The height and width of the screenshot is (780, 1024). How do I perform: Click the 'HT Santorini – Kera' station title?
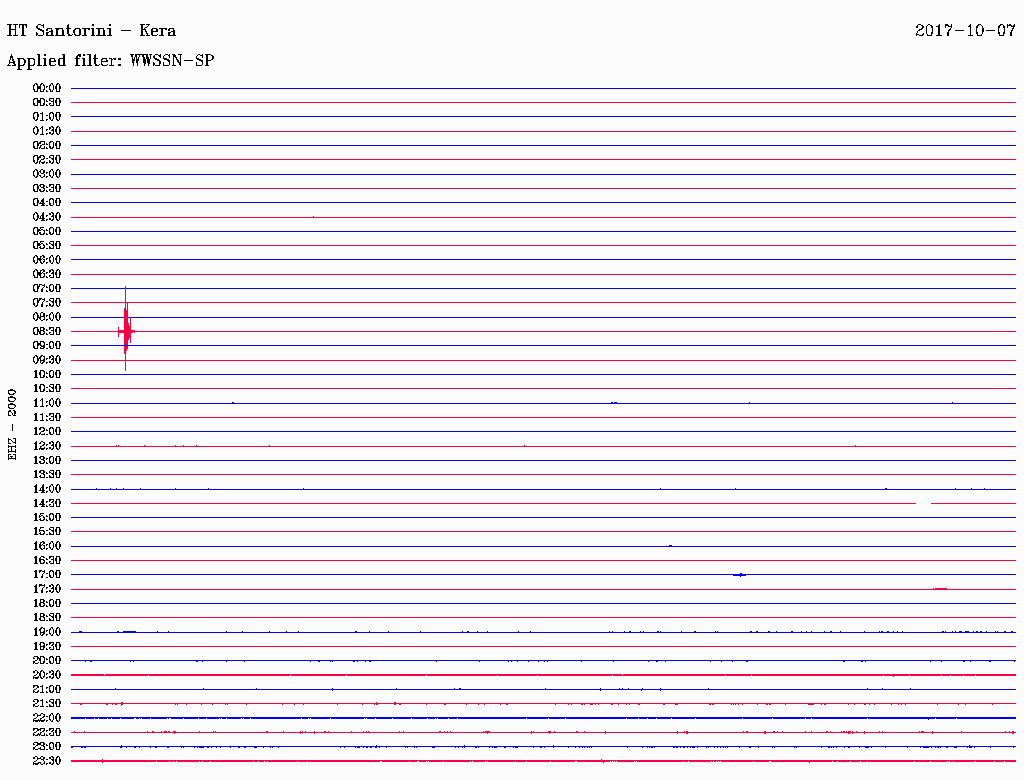[91, 31]
